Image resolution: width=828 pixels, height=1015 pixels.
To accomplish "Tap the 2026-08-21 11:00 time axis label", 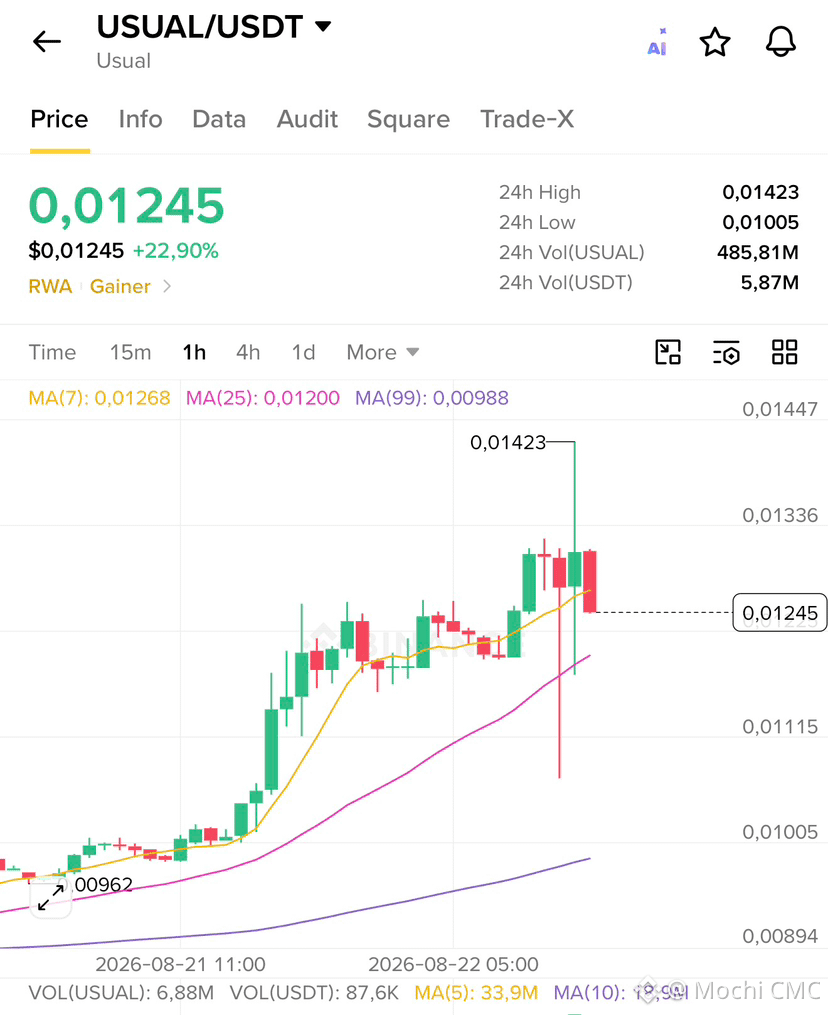I will [181, 965].
